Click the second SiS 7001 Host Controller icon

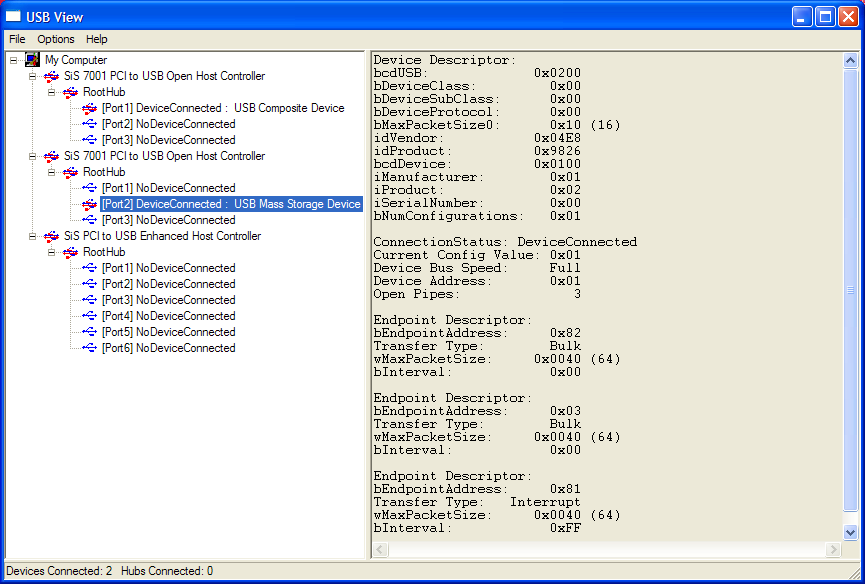[x=49, y=155]
